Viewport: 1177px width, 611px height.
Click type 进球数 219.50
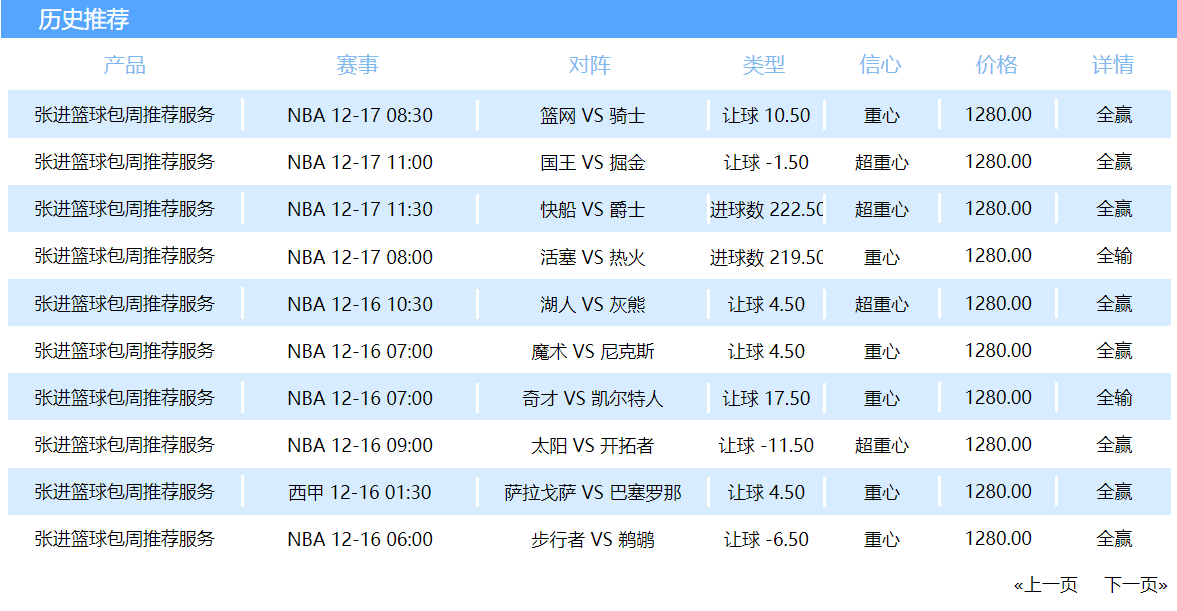point(766,257)
